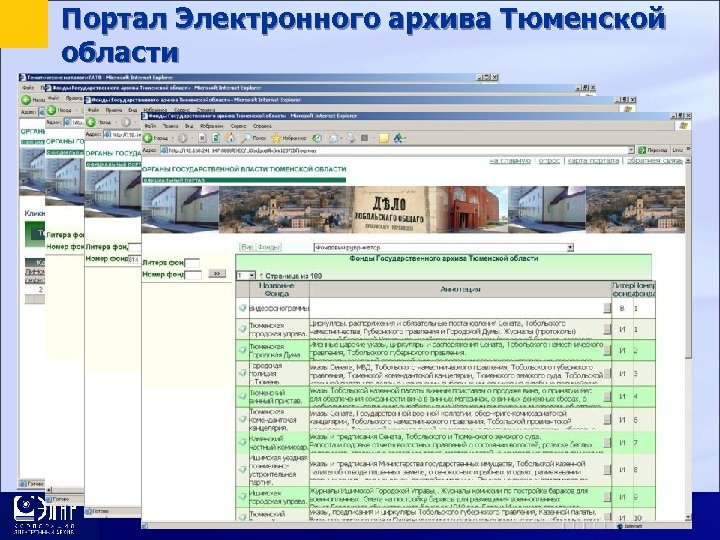This screenshot has width=720, height=540.
Task: Open Избранное favorites star in front toolbar
Action: point(289,138)
